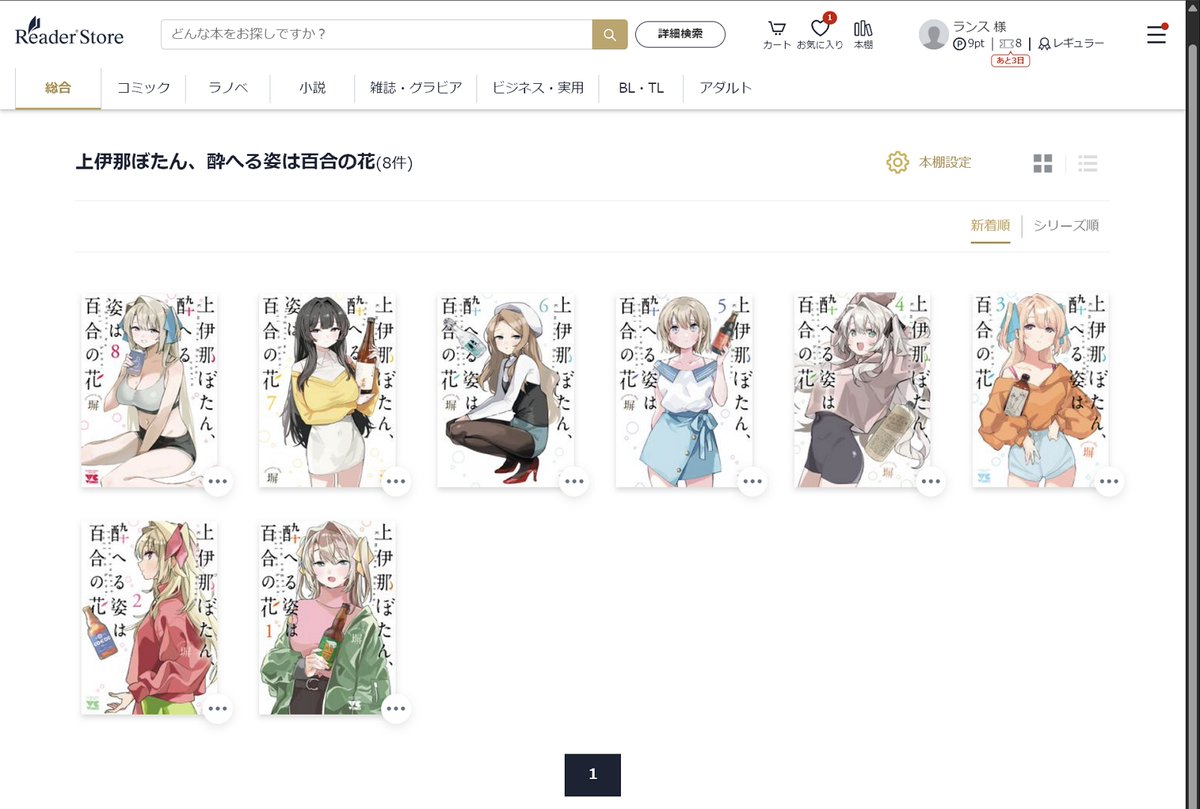Open options for volume 5 cover
1200x809 pixels.
coord(752,481)
